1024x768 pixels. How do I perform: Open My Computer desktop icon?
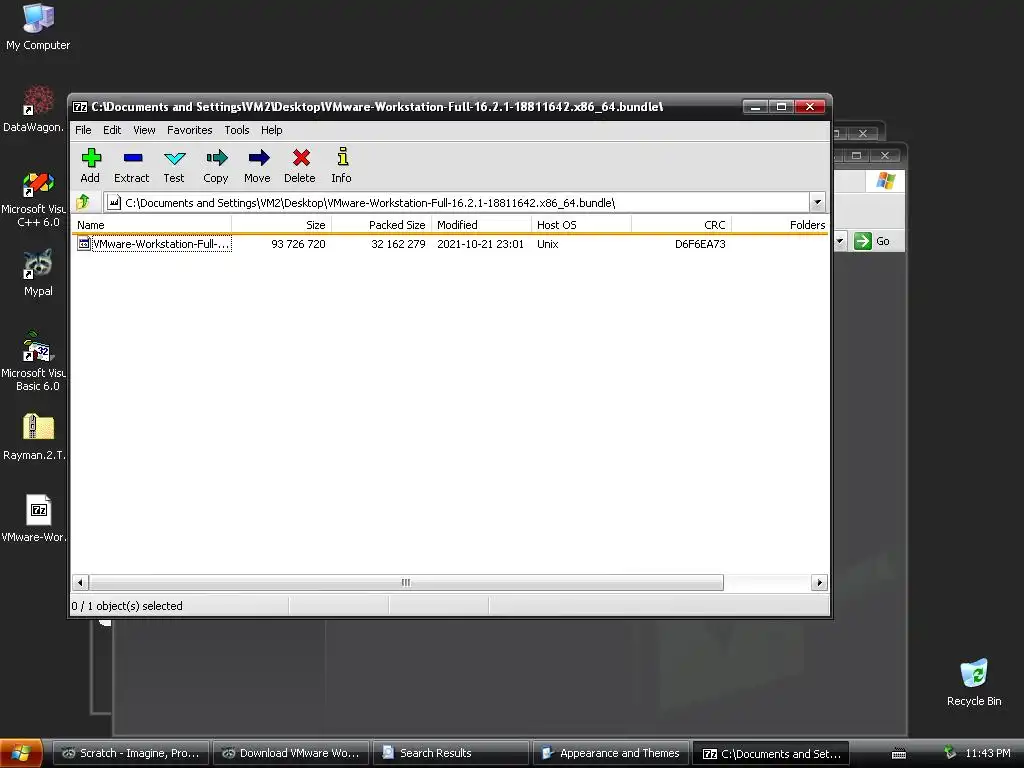coord(38,26)
